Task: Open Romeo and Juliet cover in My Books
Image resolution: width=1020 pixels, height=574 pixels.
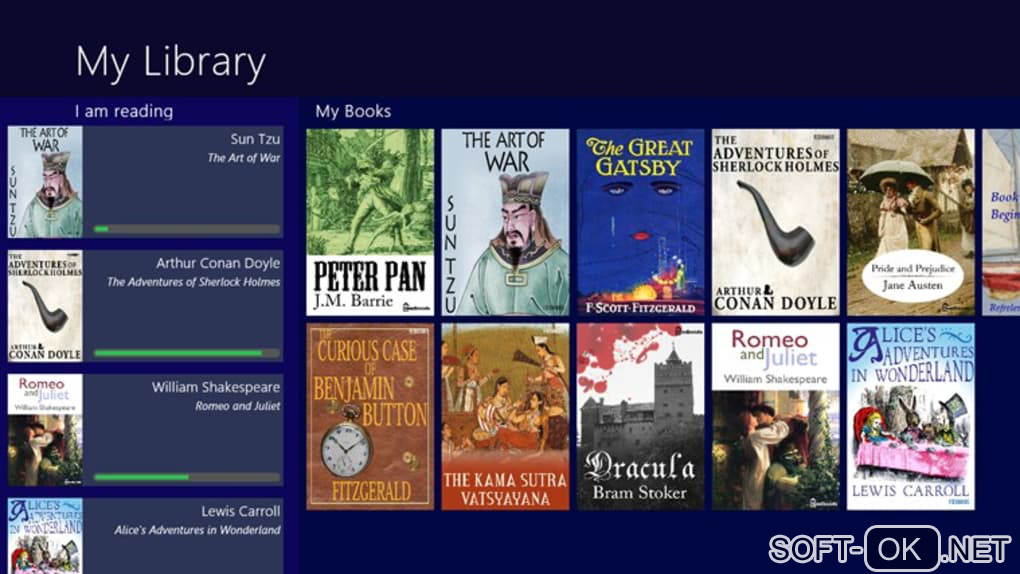Action: (x=775, y=417)
